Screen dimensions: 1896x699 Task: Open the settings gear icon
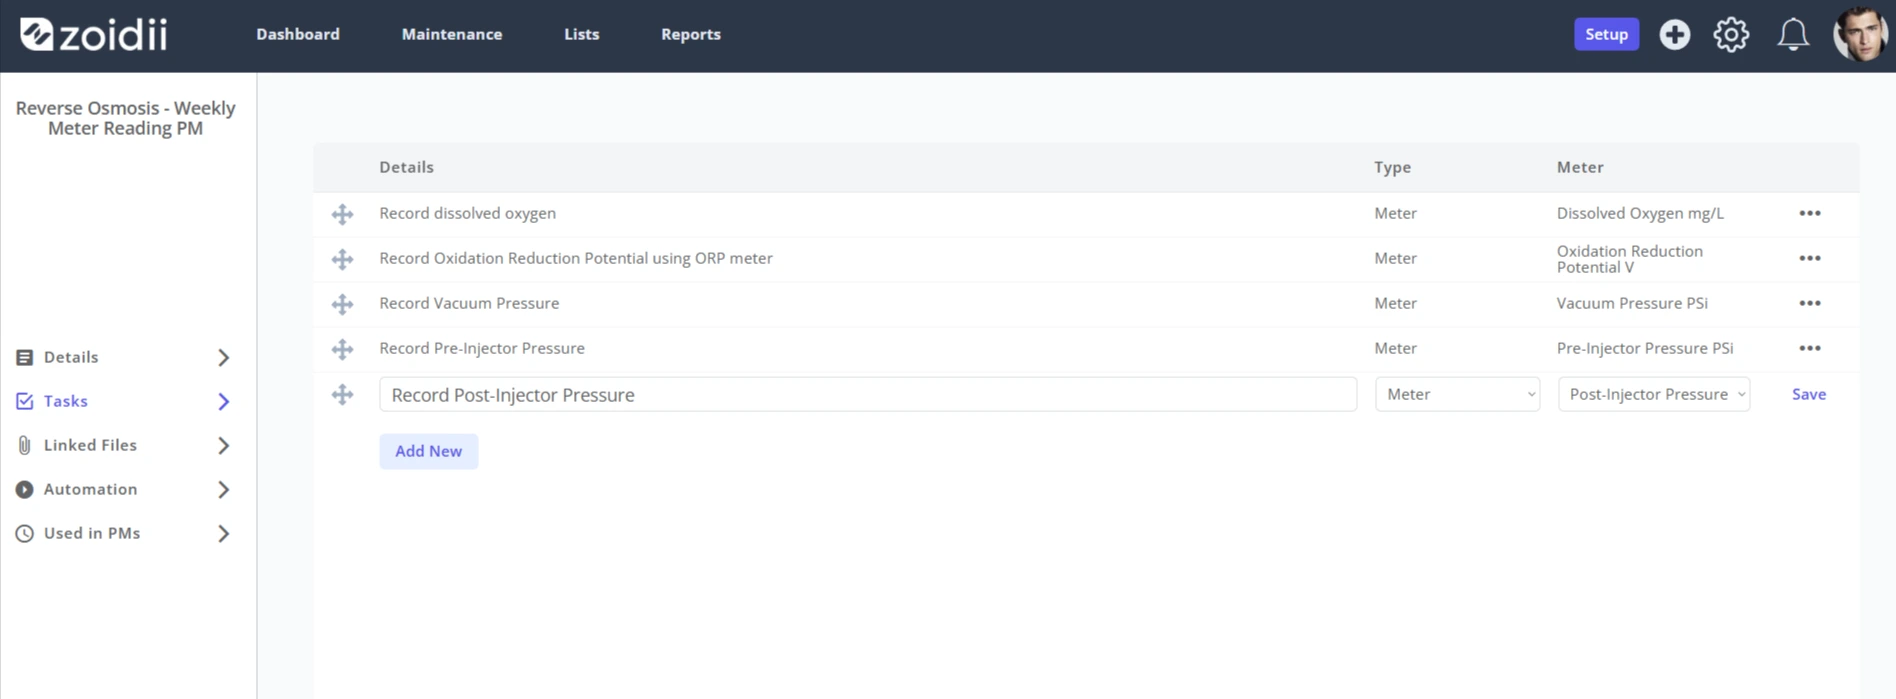1731,34
